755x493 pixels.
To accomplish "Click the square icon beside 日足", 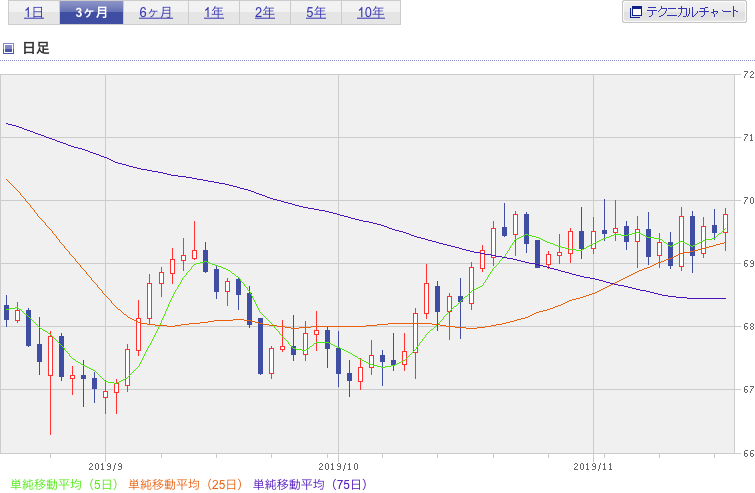I will coord(8,48).
